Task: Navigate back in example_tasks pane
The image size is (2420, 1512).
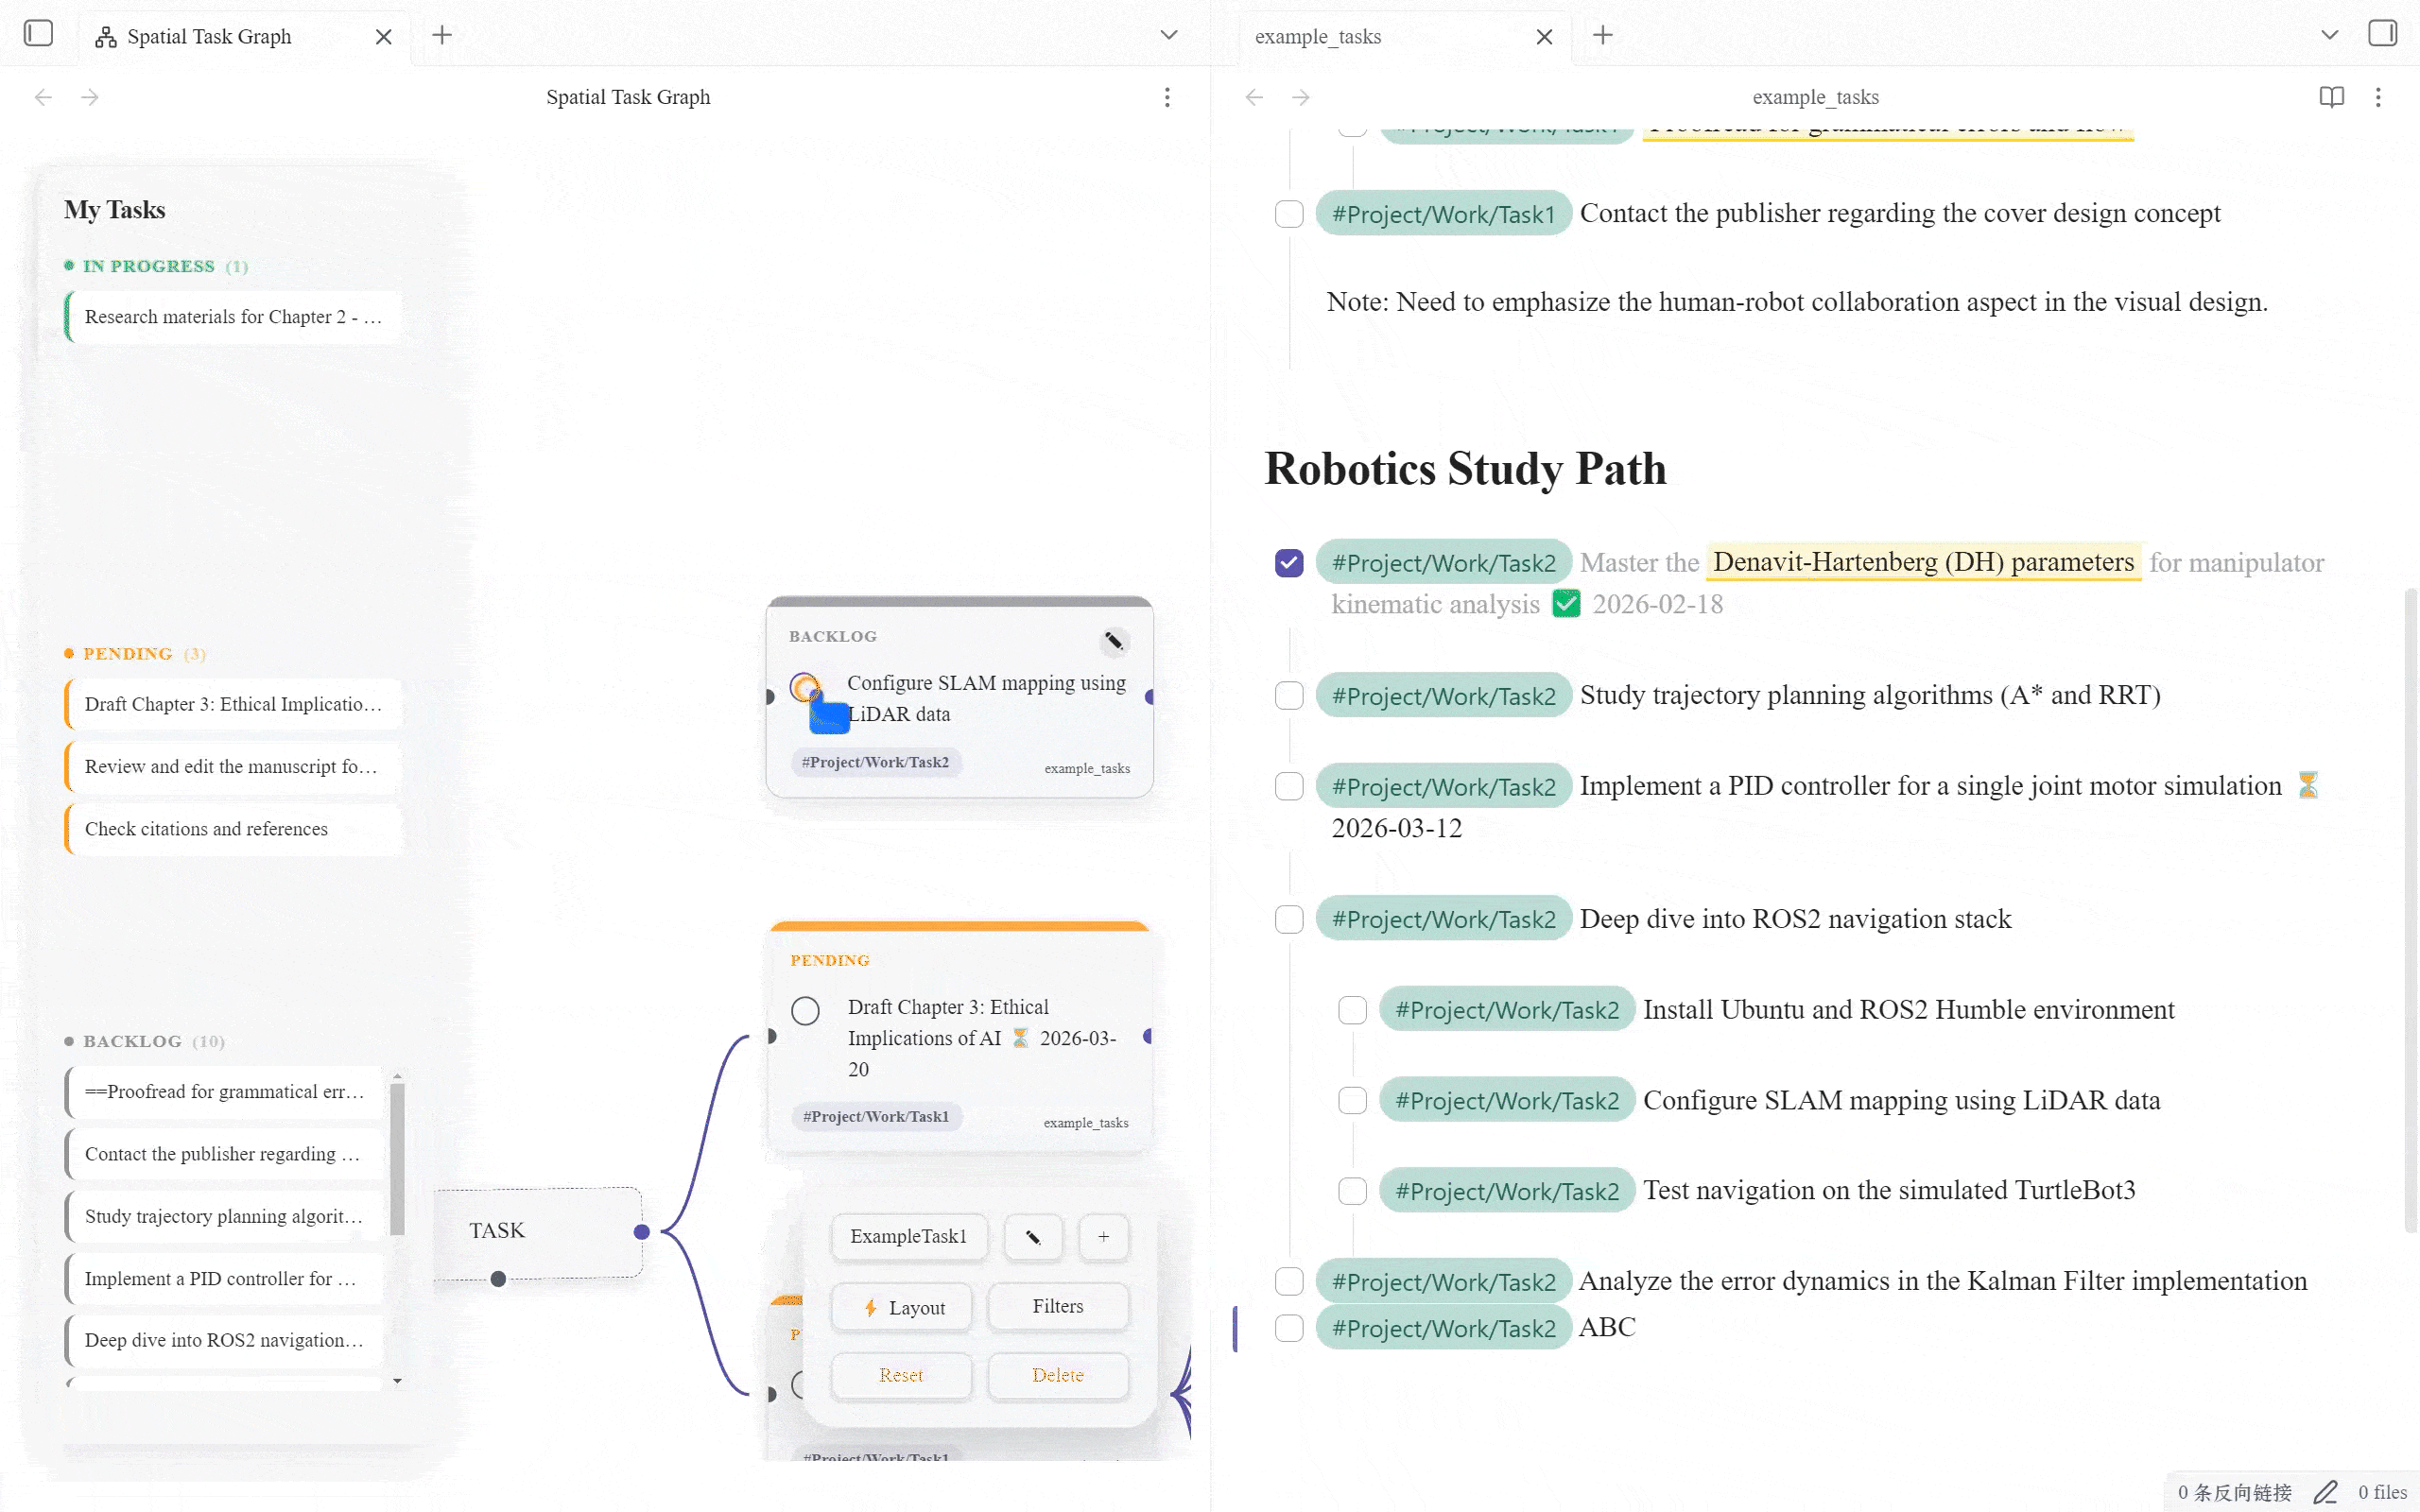Action: (1254, 97)
